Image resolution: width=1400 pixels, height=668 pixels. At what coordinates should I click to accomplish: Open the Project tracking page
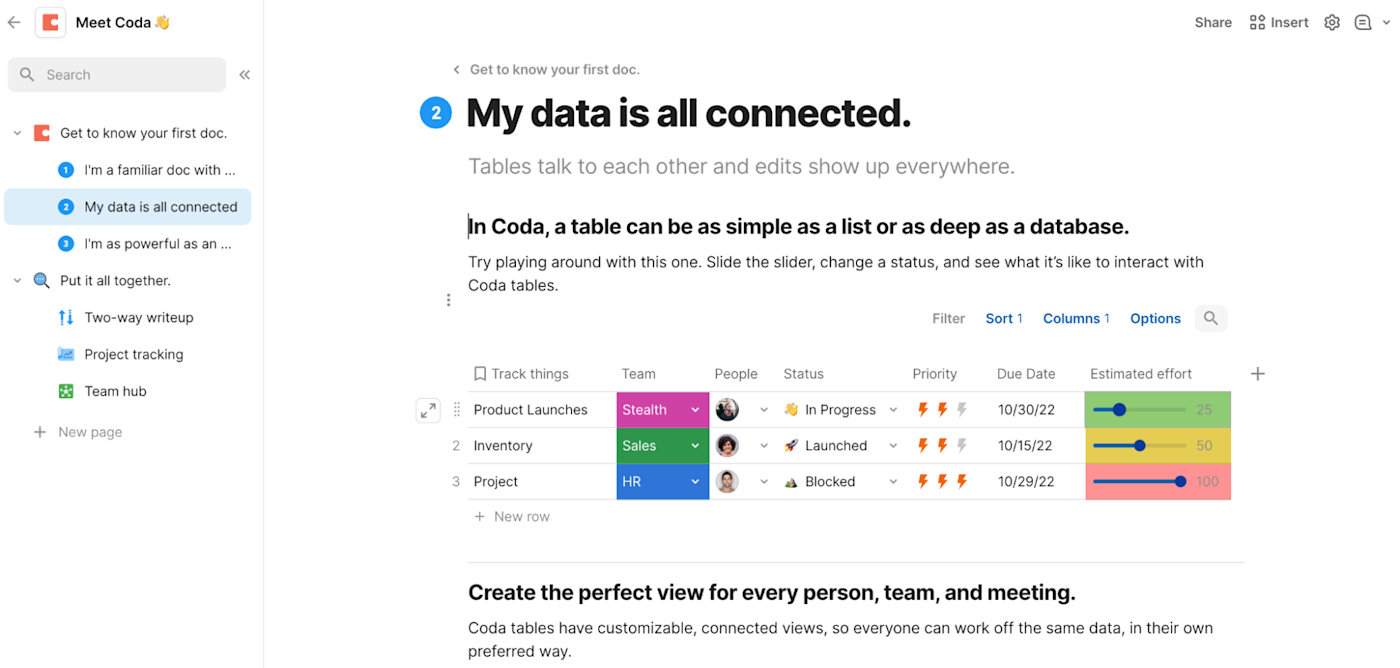pyautogui.click(x=134, y=354)
